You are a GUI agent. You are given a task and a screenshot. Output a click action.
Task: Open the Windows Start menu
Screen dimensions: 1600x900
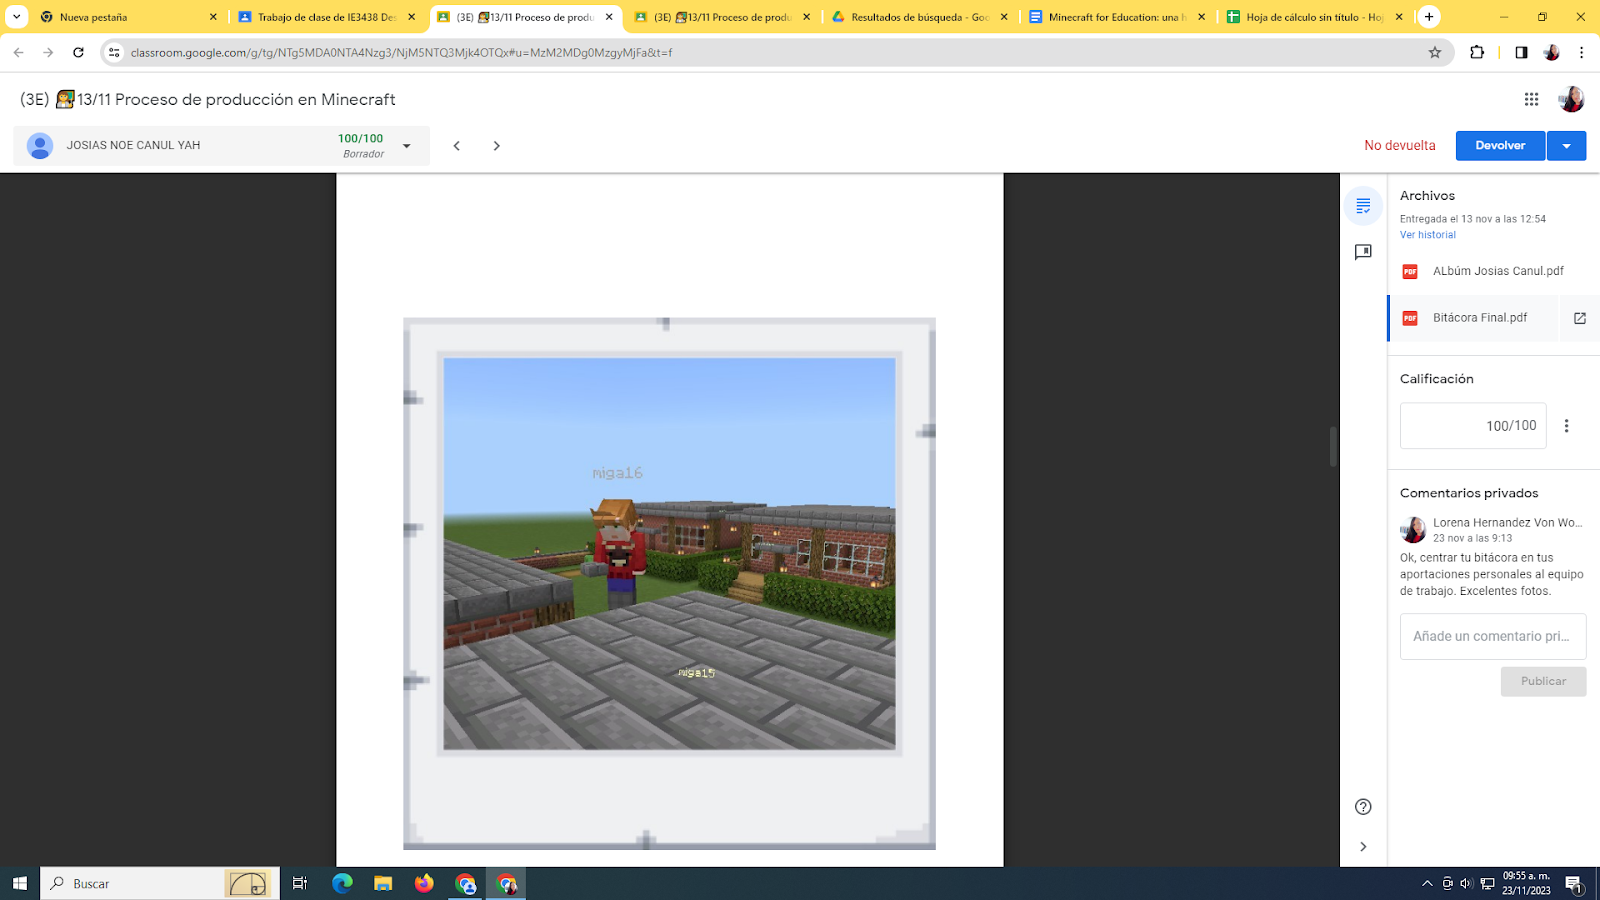[x=19, y=884]
